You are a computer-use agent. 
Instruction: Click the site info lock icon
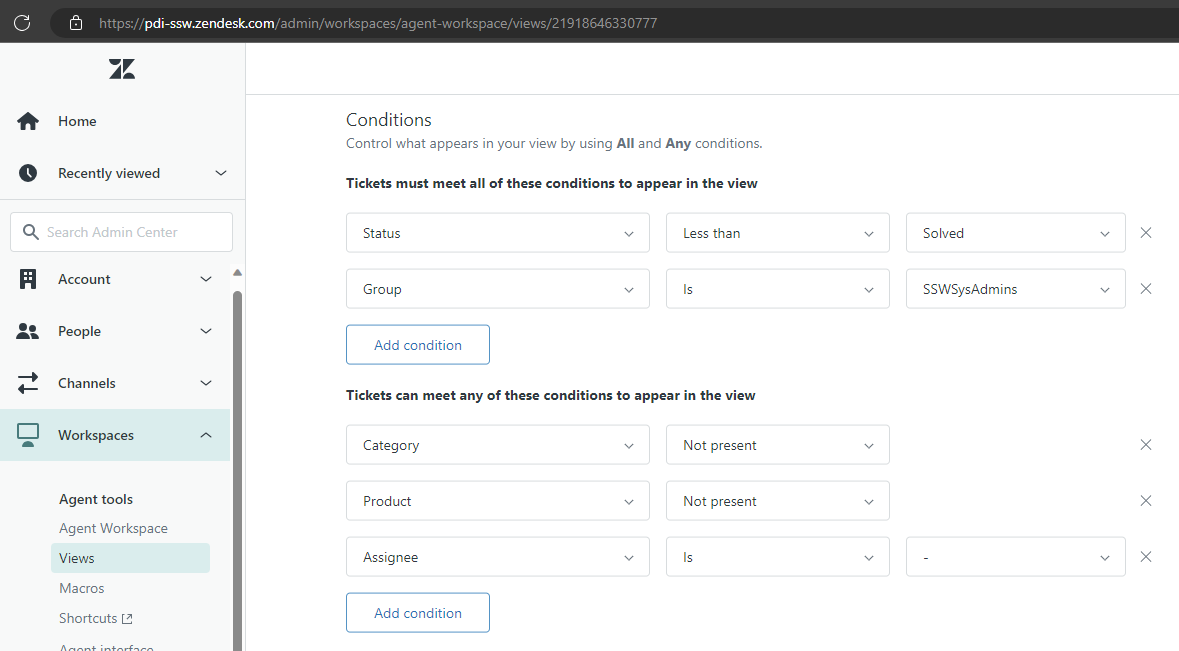(76, 22)
